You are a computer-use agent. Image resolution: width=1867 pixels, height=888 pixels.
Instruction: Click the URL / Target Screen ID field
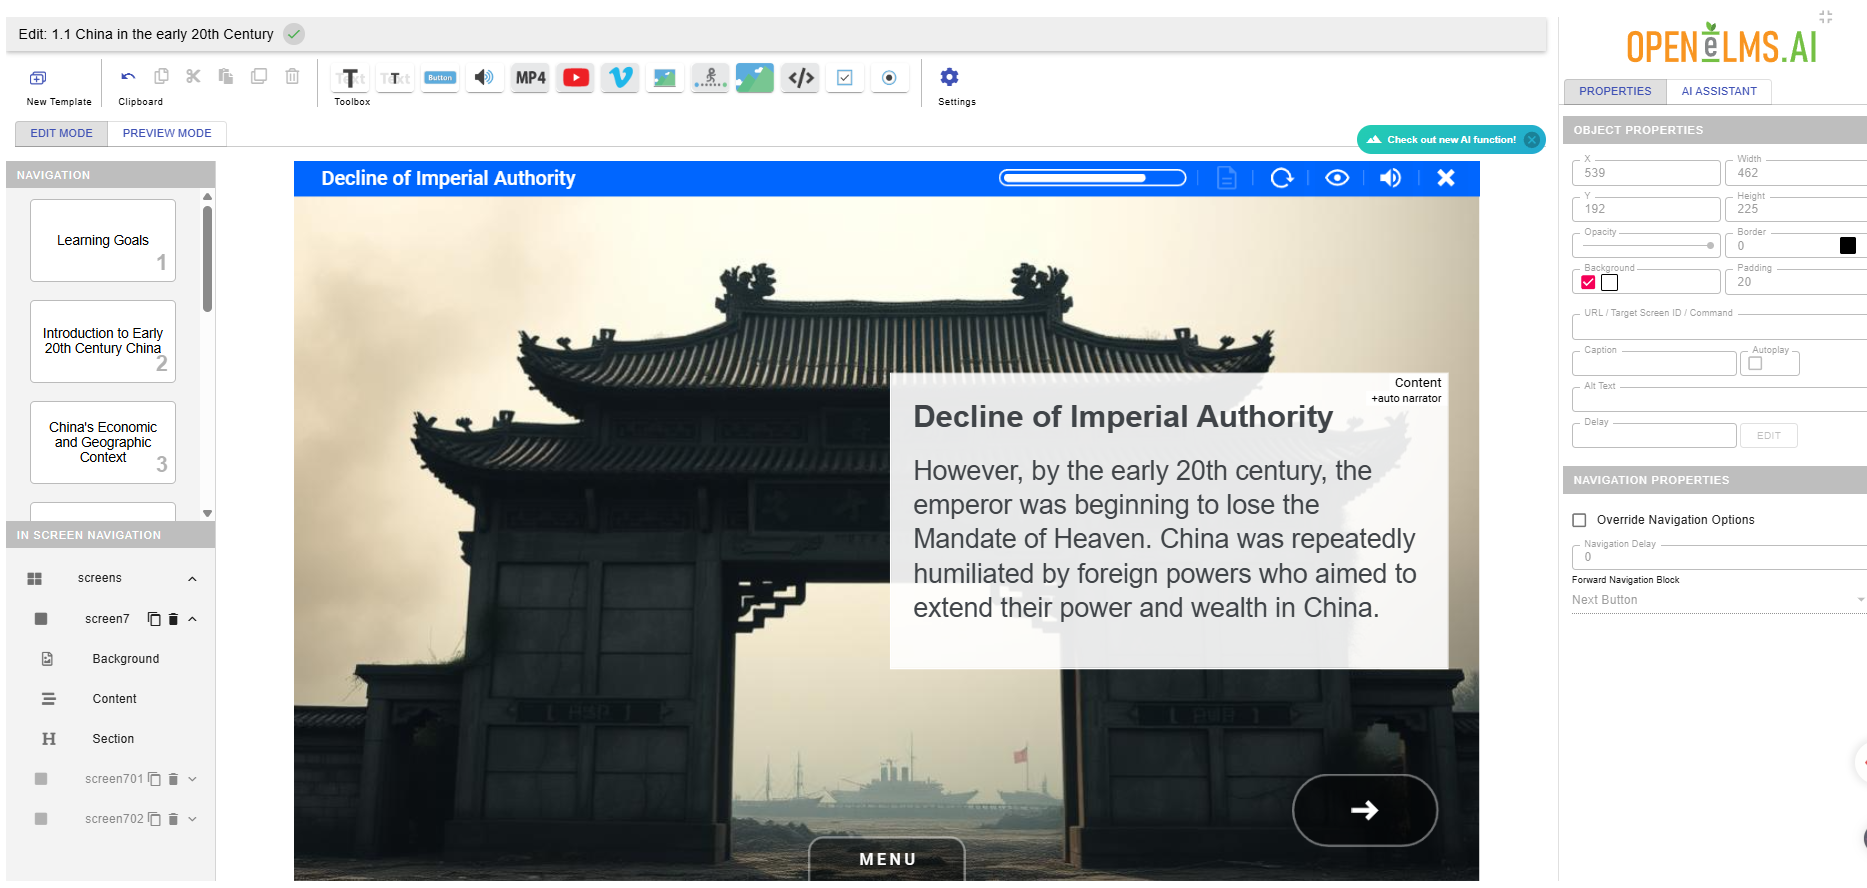(x=1719, y=328)
